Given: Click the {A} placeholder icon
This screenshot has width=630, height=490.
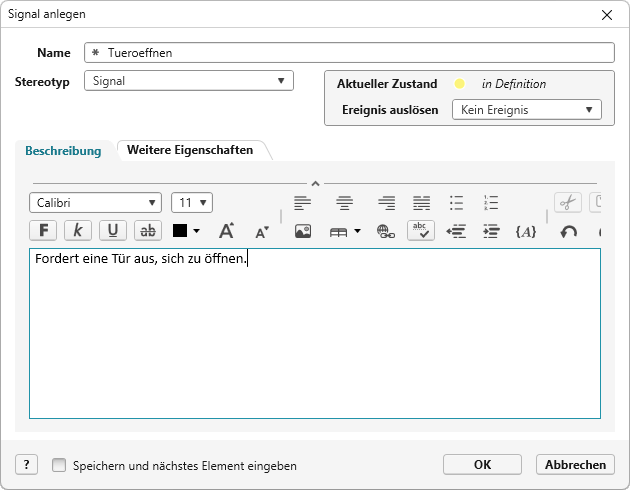Looking at the screenshot, I should pos(526,231).
